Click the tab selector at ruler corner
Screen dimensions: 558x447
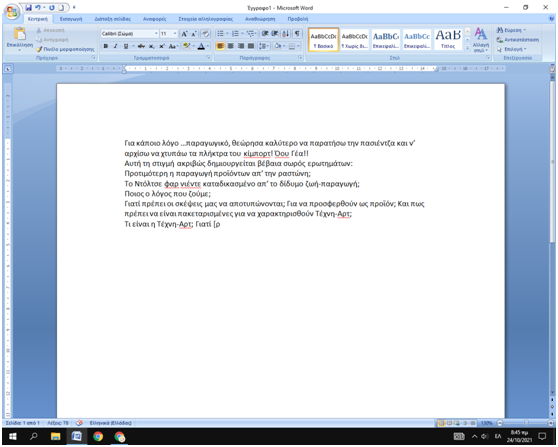[8, 69]
